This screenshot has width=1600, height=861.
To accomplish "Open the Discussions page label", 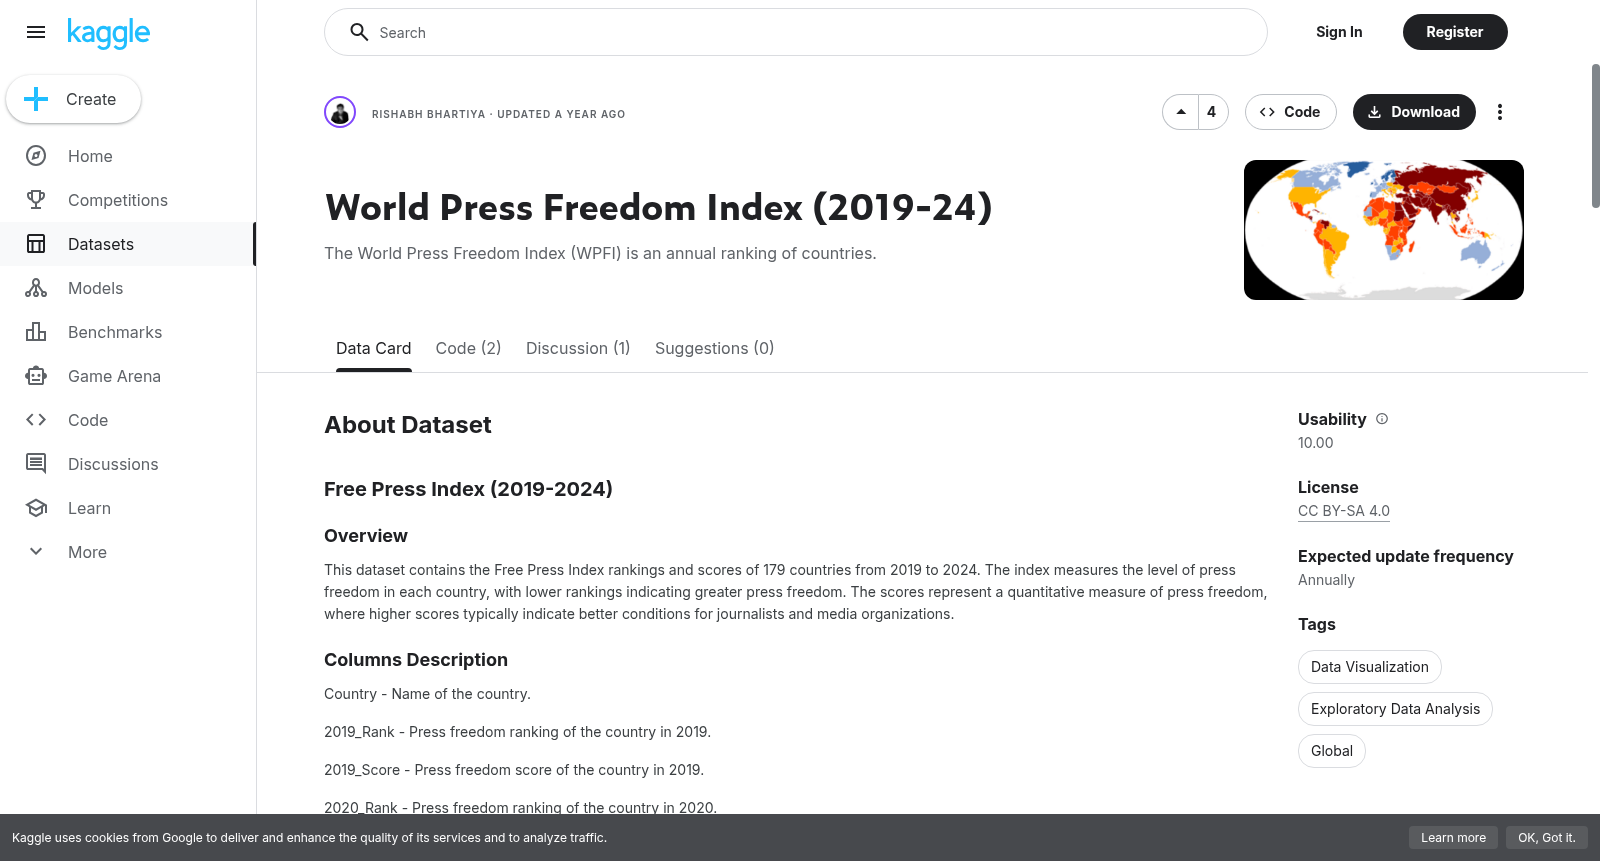I will click(113, 464).
